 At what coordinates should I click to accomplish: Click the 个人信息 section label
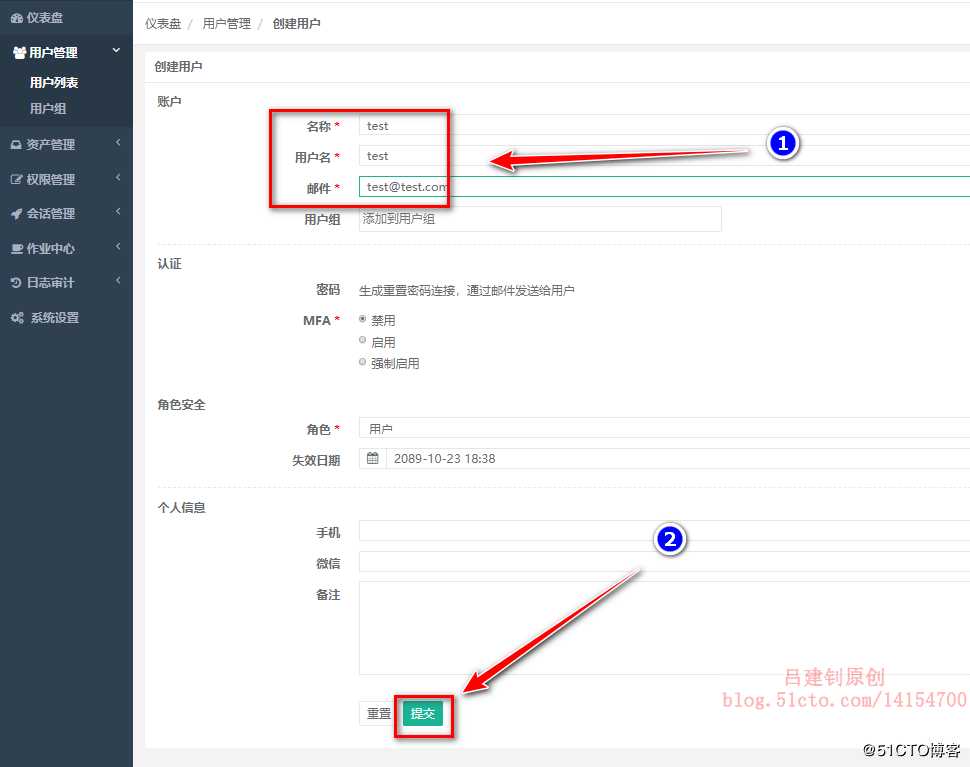coord(181,508)
